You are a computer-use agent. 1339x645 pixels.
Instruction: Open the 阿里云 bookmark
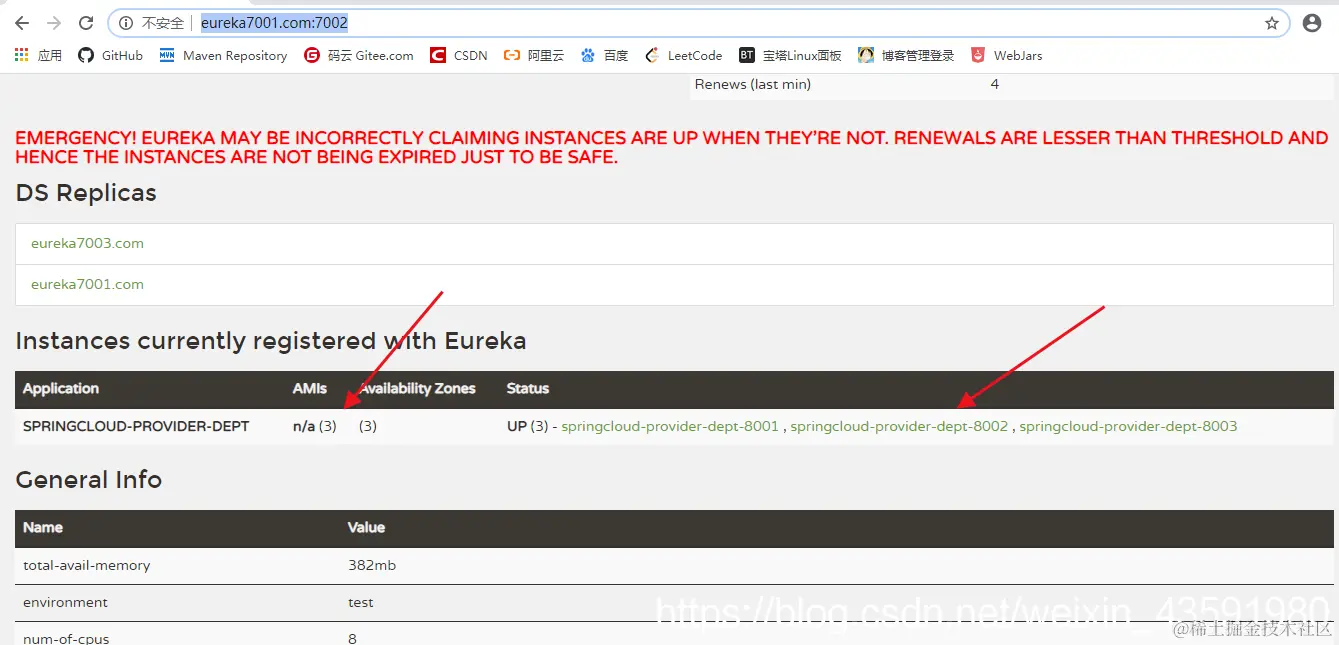point(534,55)
